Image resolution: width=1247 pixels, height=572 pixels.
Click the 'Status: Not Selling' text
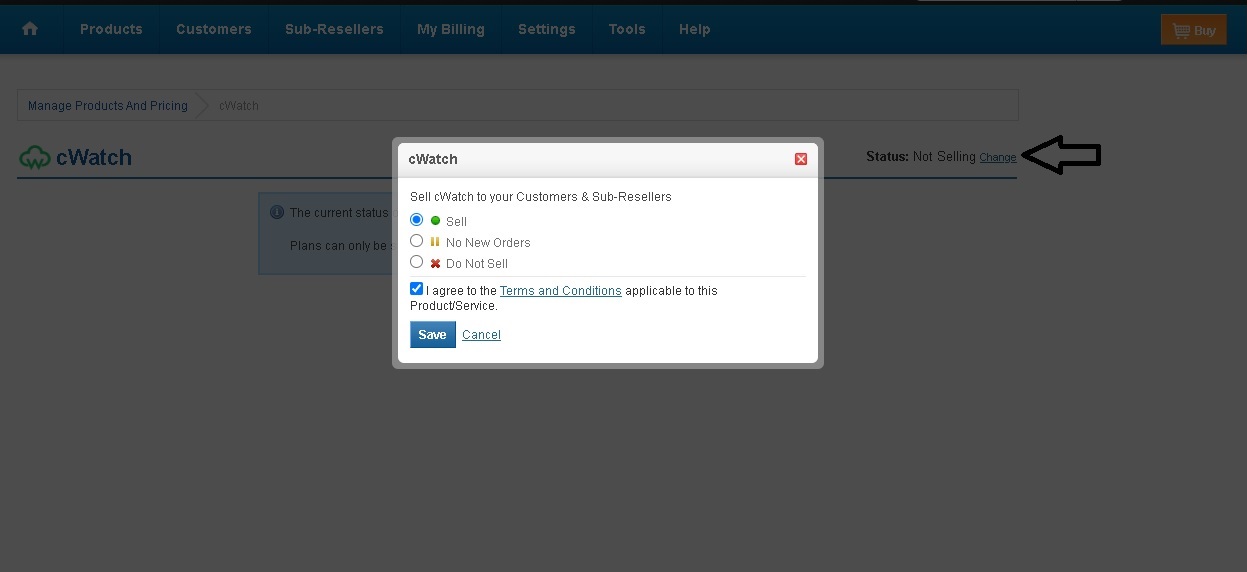click(921, 156)
